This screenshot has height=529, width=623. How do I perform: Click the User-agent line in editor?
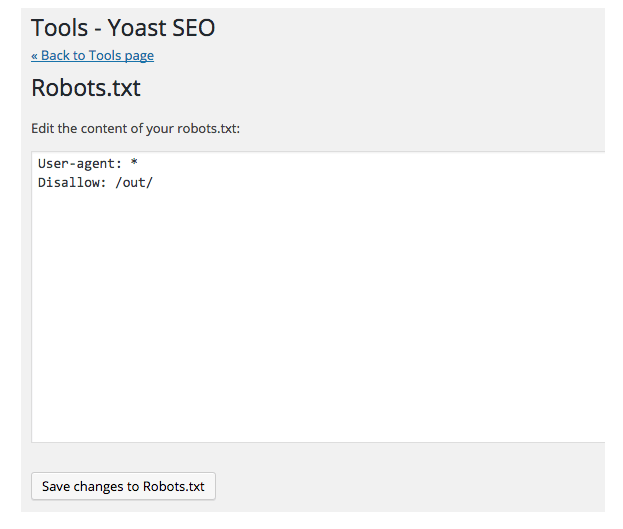coord(88,162)
